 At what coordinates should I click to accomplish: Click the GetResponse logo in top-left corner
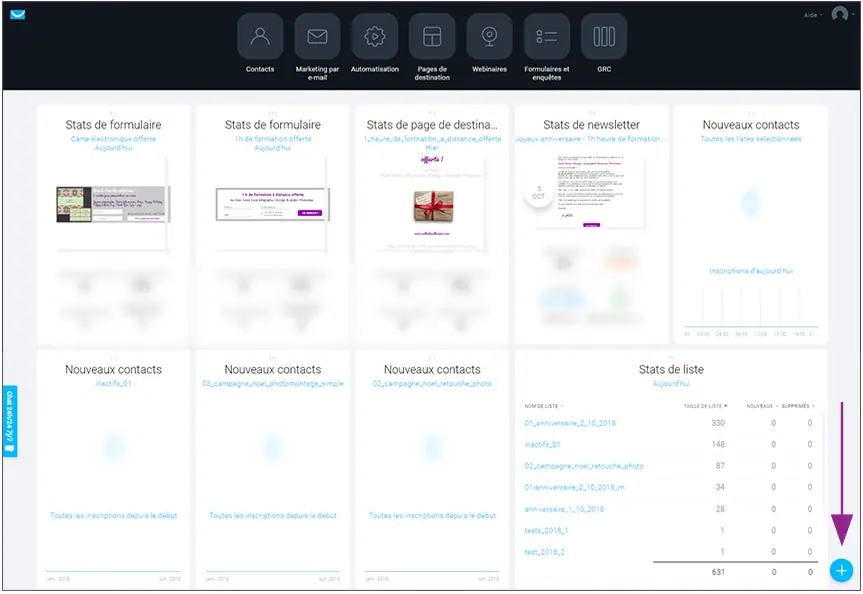click(18, 14)
